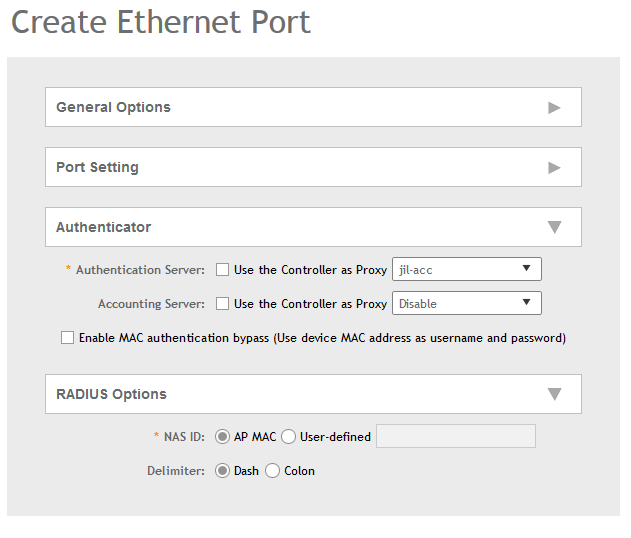Click the Create Ethernet Port page heading
Image resolution: width=631 pixels, height=538 pixels.
pos(161,22)
